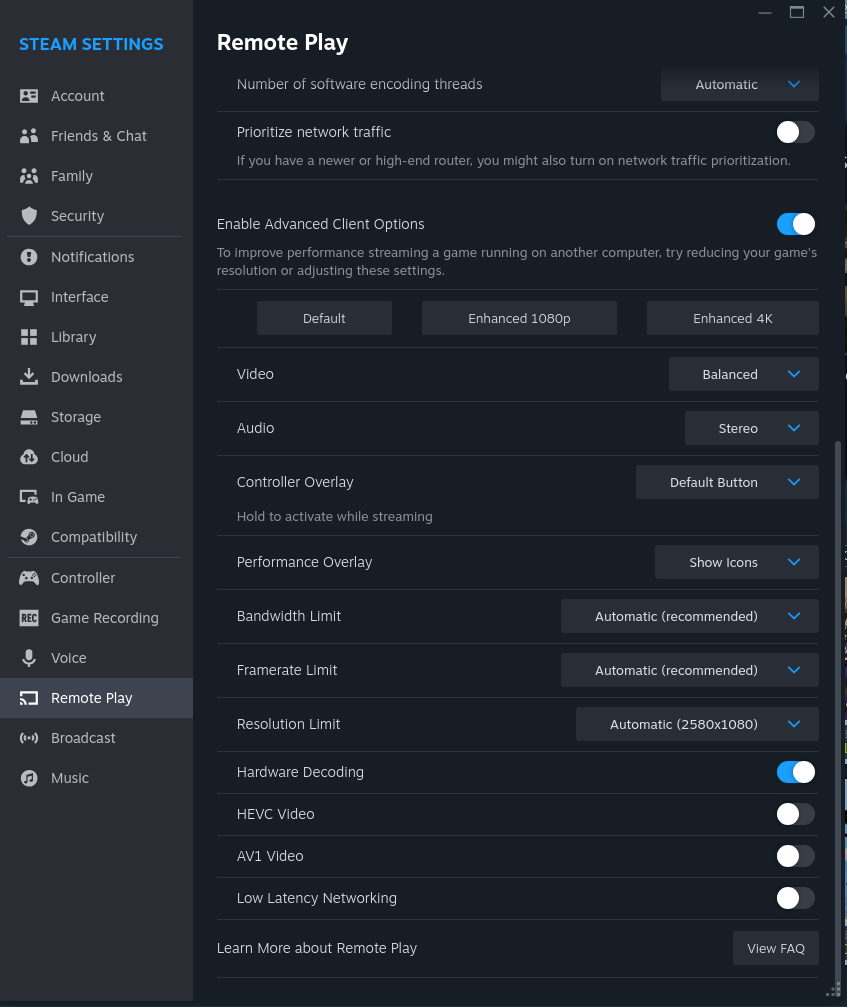Open the Video Balanced dropdown
The height and width of the screenshot is (1007, 847).
click(744, 374)
